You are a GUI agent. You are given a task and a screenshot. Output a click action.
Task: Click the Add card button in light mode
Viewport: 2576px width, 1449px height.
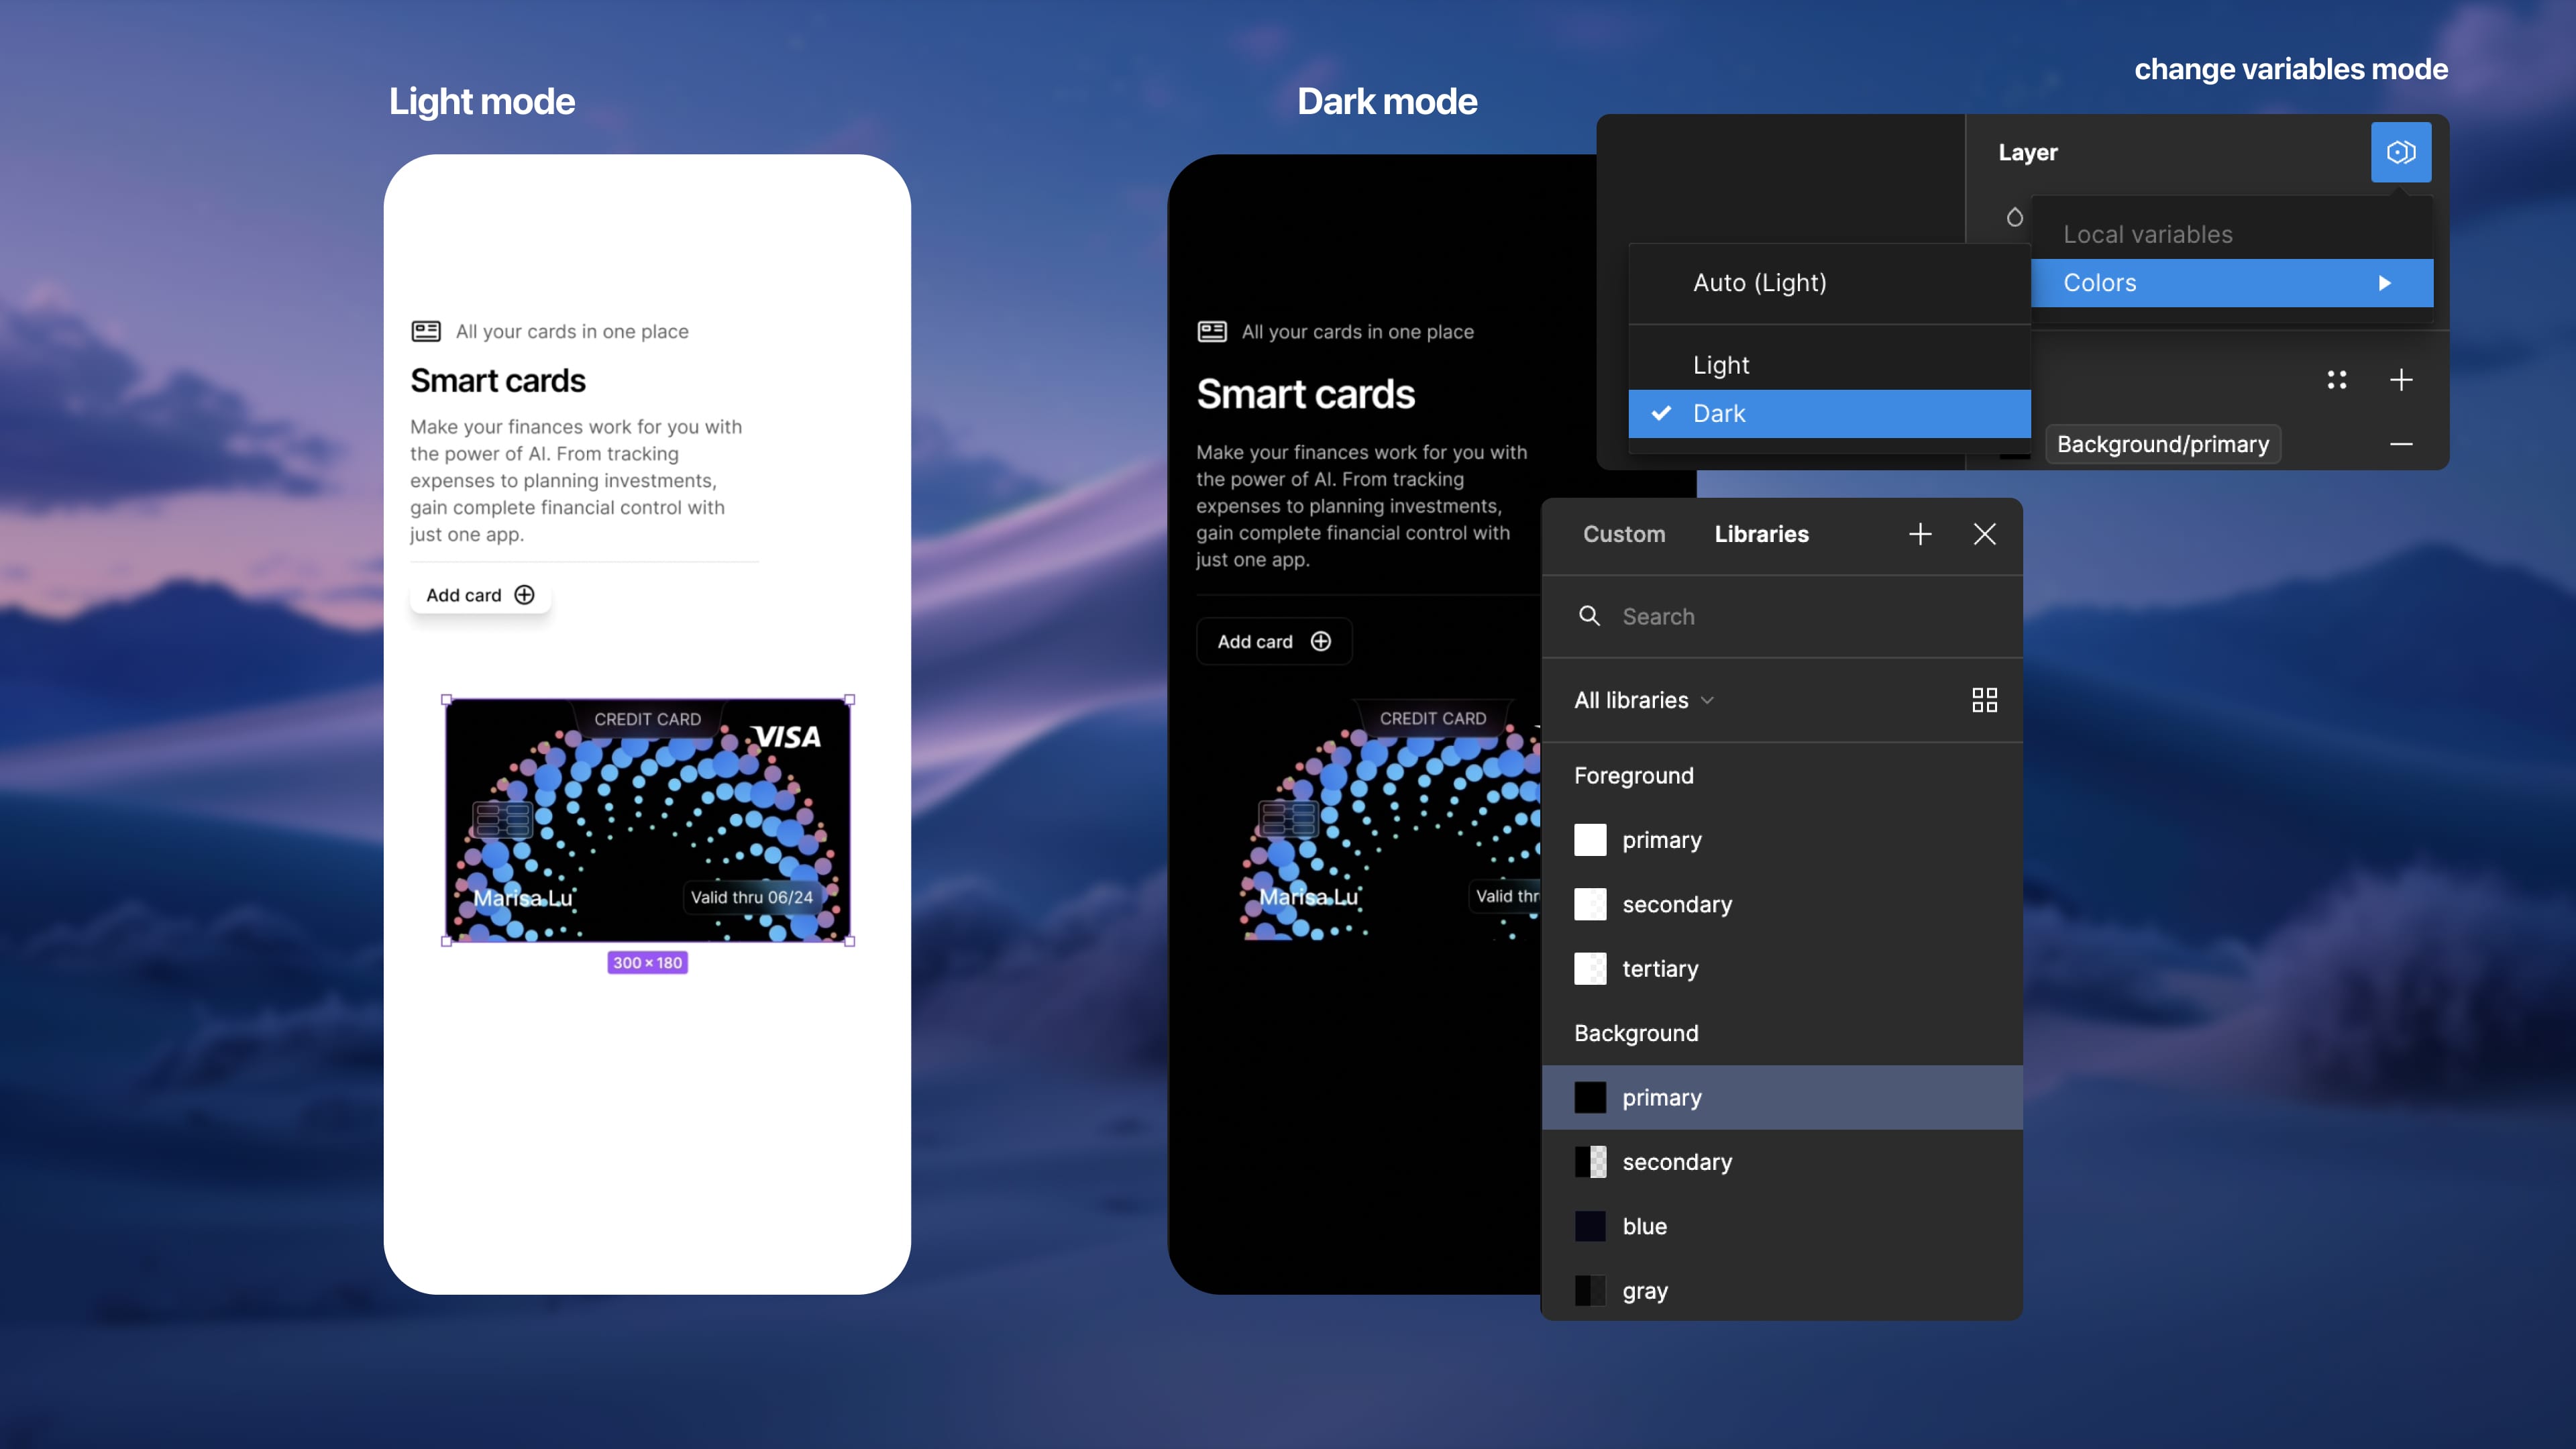479,594
